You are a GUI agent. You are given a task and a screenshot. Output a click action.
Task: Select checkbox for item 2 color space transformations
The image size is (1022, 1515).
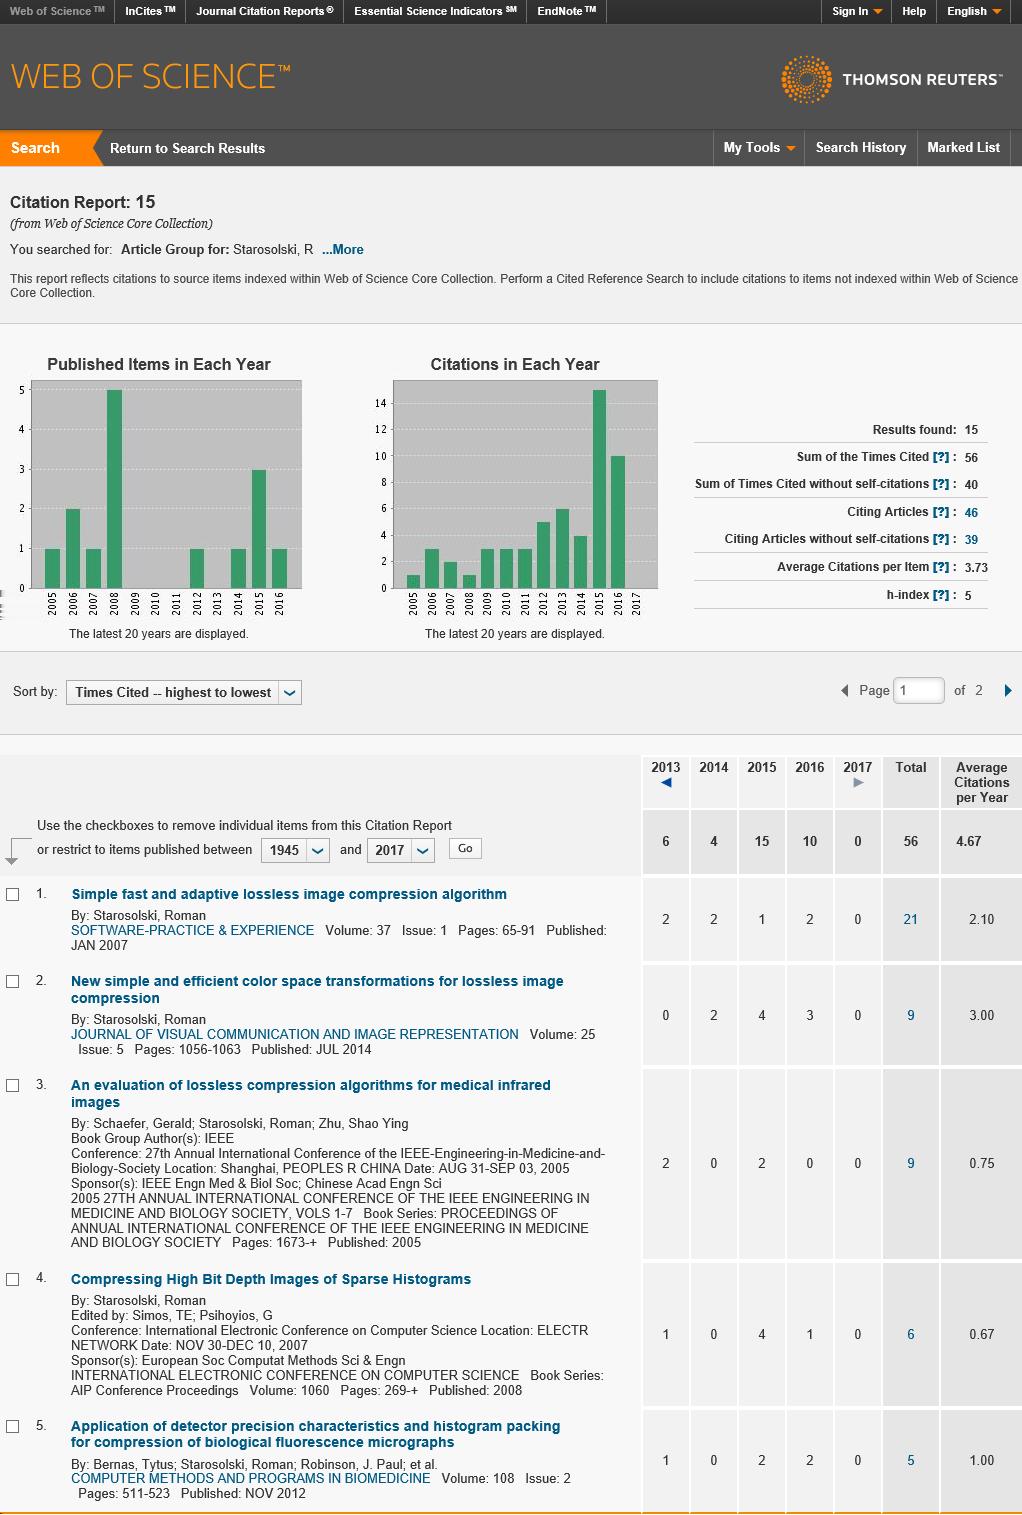click(x=13, y=982)
